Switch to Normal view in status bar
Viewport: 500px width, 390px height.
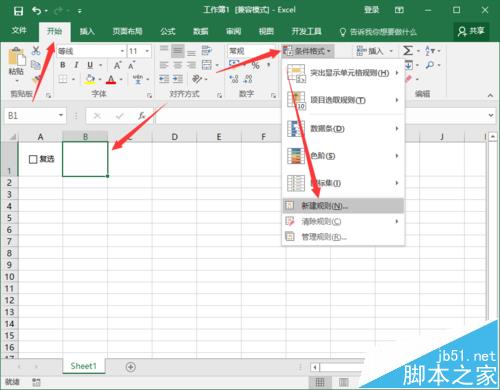pyautogui.click(x=320, y=382)
